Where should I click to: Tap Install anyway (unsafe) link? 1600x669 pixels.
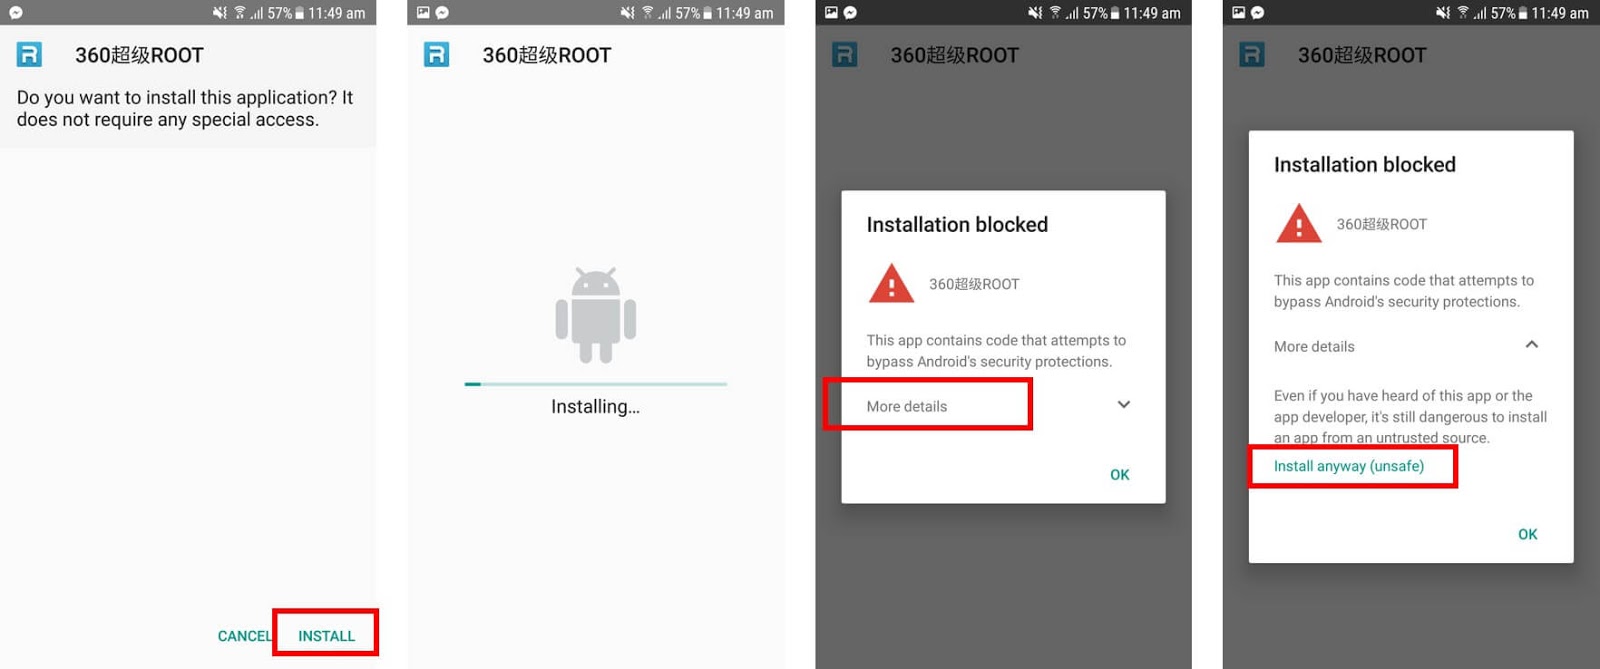(1348, 466)
